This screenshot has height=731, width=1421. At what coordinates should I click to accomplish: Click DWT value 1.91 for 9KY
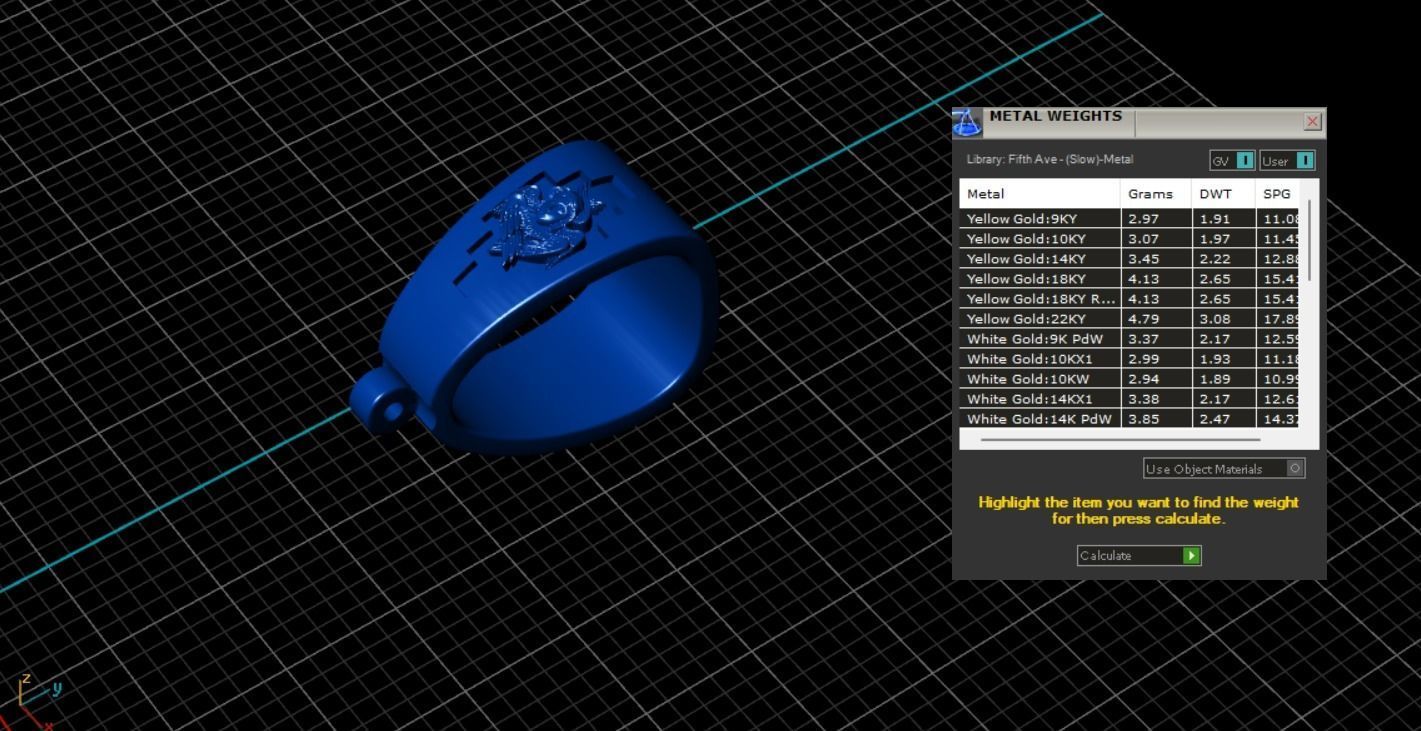point(1215,219)
